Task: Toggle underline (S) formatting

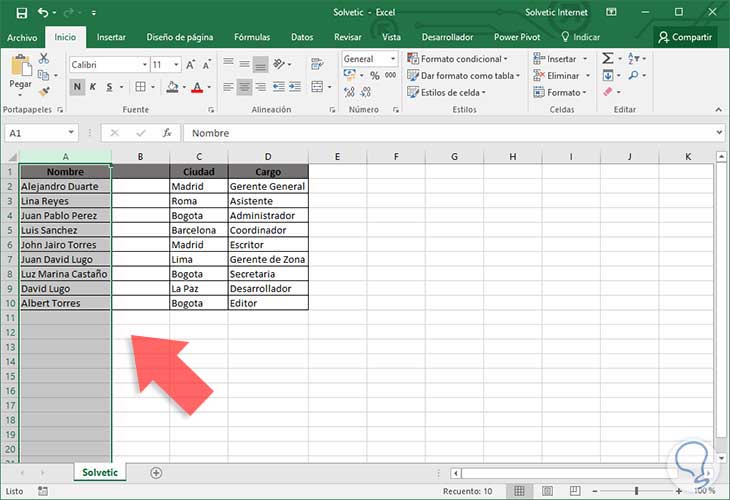Action: [109, 87]
